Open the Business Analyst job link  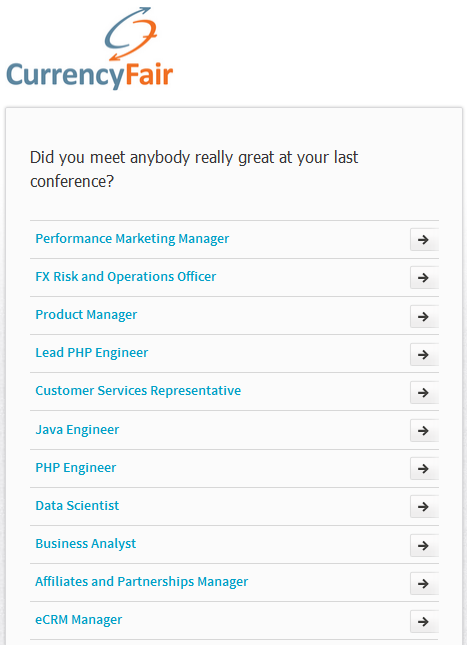pyautogui.click(x=86, y=544)
